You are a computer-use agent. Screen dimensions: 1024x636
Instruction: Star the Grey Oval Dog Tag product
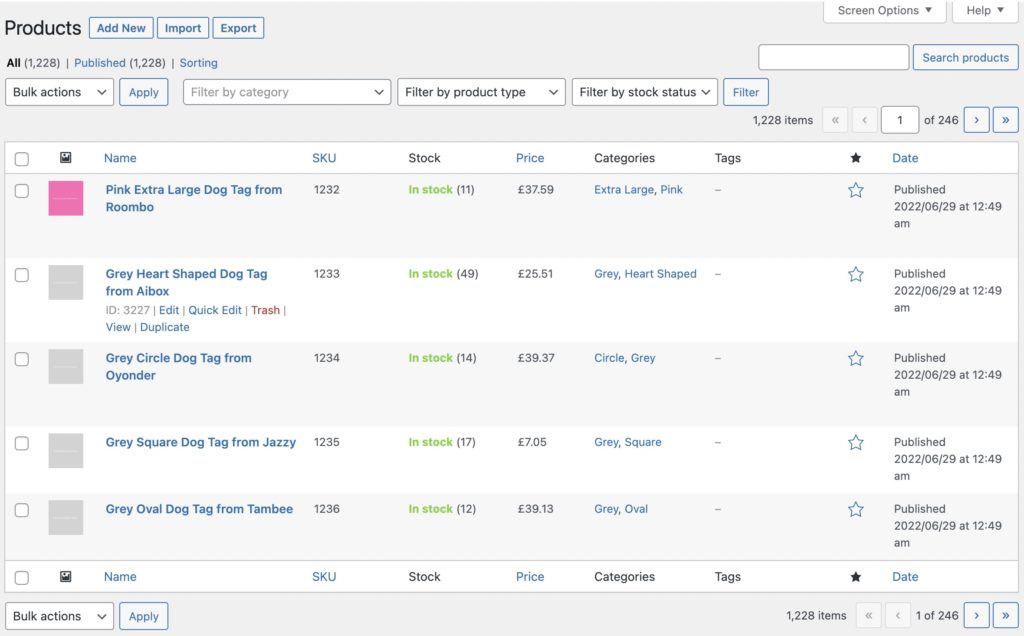(x=855, y=509)
